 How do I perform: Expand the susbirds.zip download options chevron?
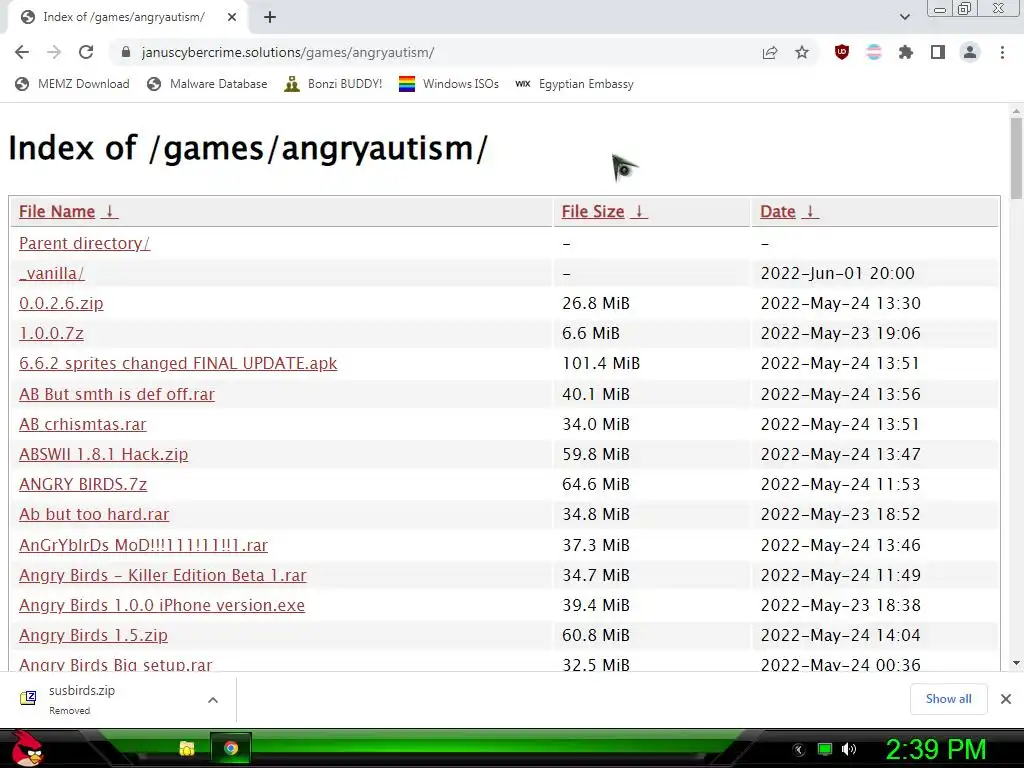click(213, 699)
